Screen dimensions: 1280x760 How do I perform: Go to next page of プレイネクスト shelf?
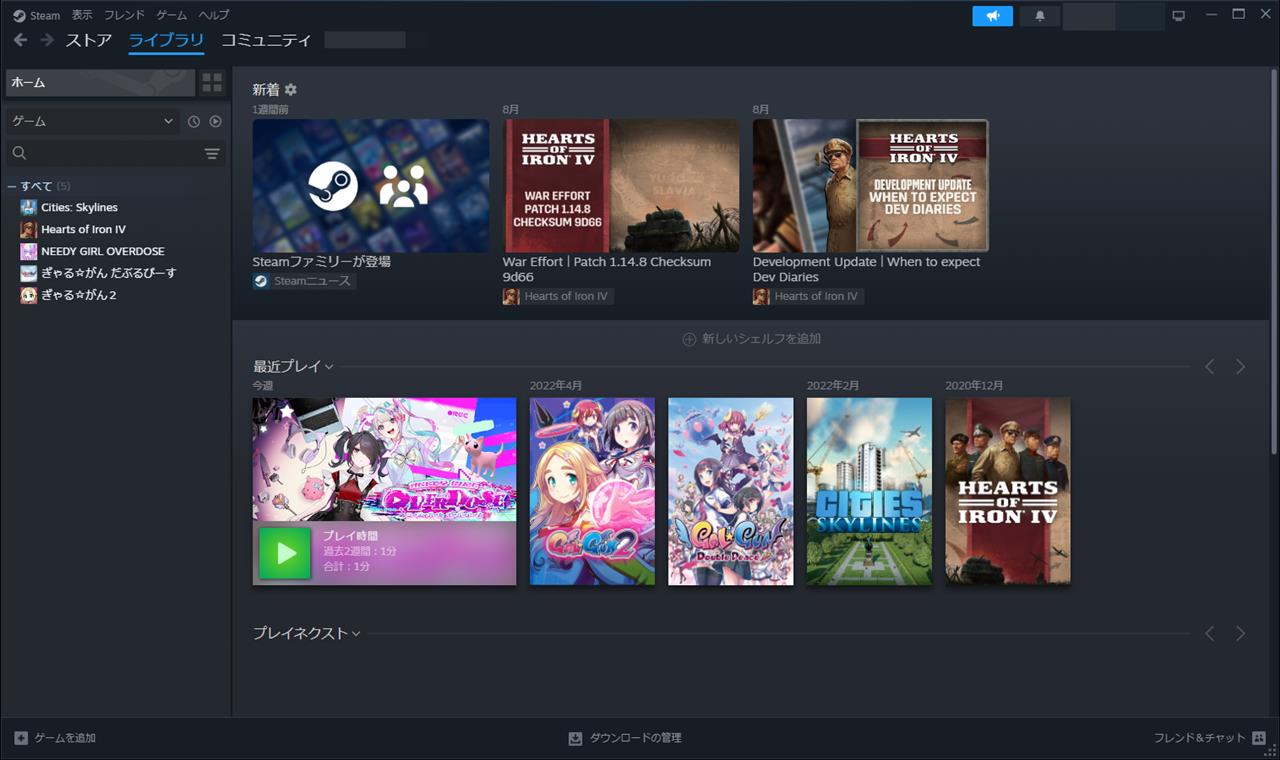1240,633
